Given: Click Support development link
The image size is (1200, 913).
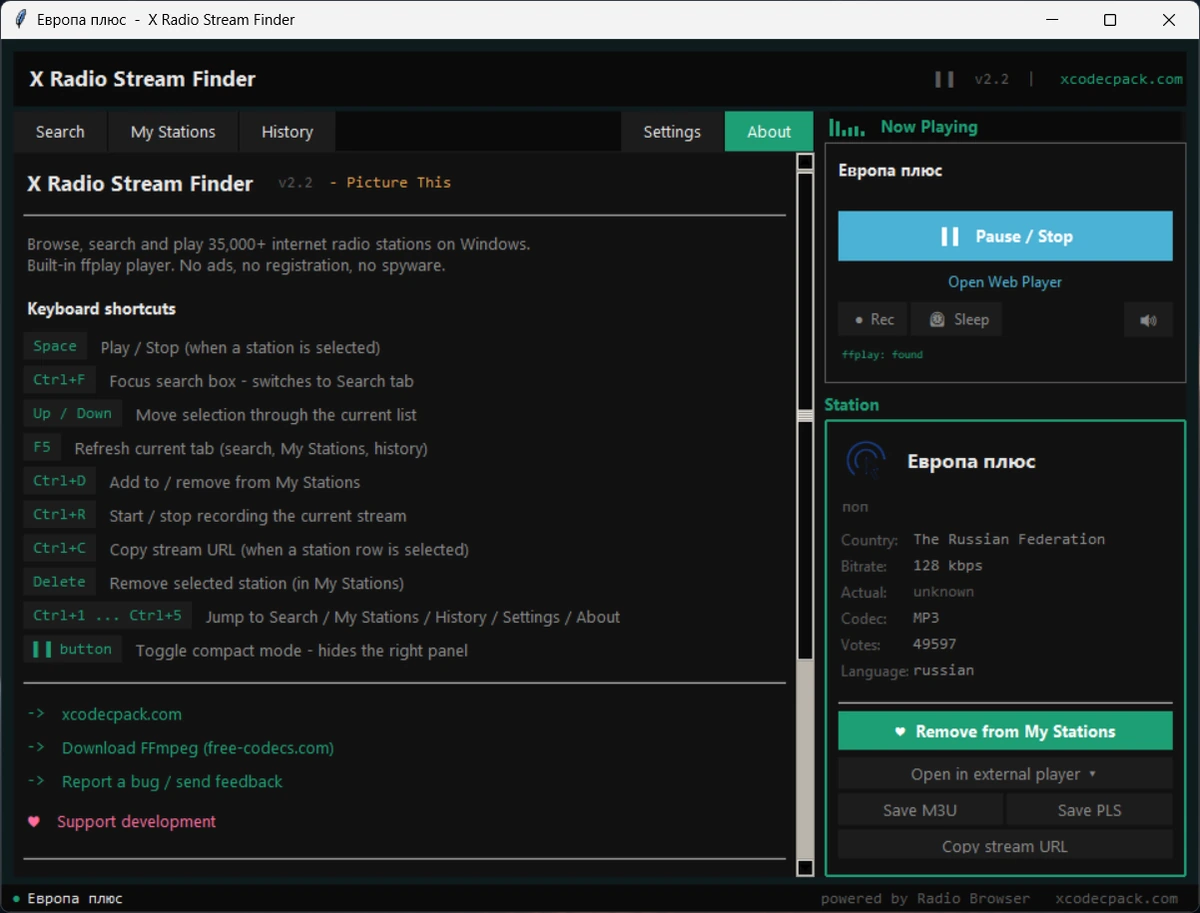Looking at the screenshot, I should tap(136, 821).
